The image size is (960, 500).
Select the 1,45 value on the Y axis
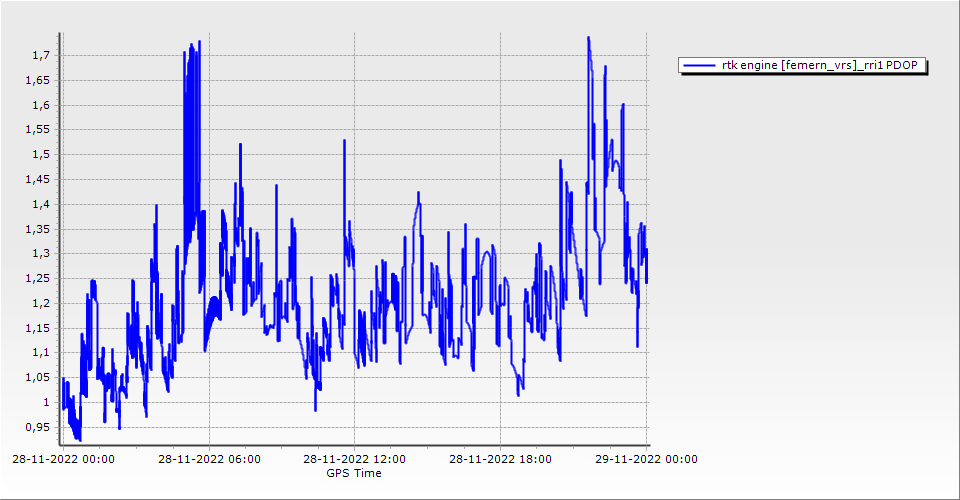[x=37, y=179]
